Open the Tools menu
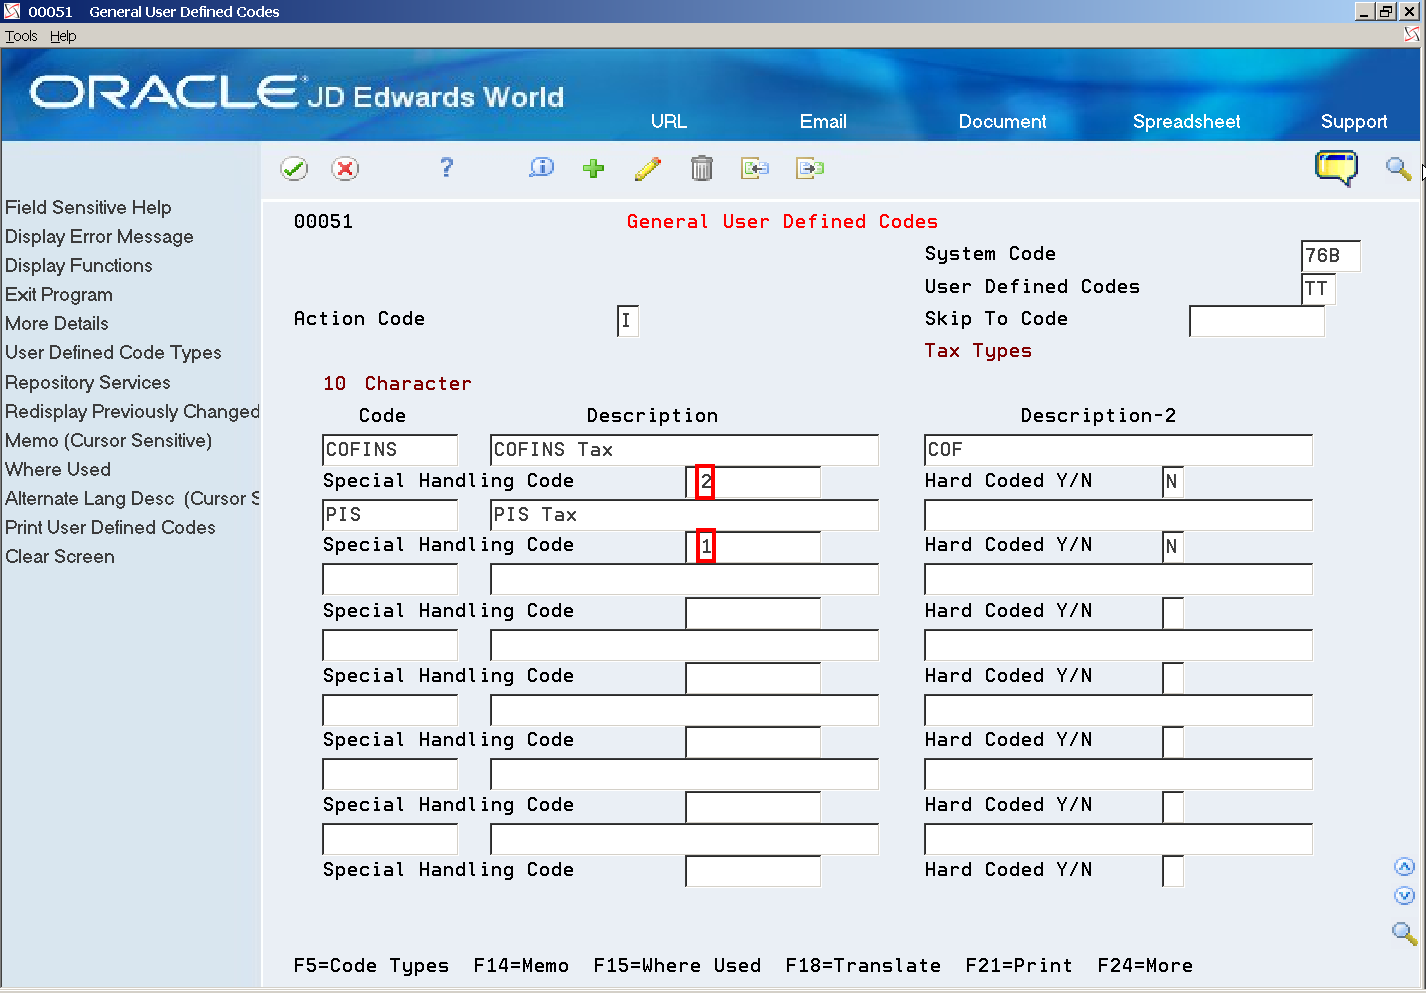Image resolution: width=1426 pixels, height=993 pixels. click(21, 36)
